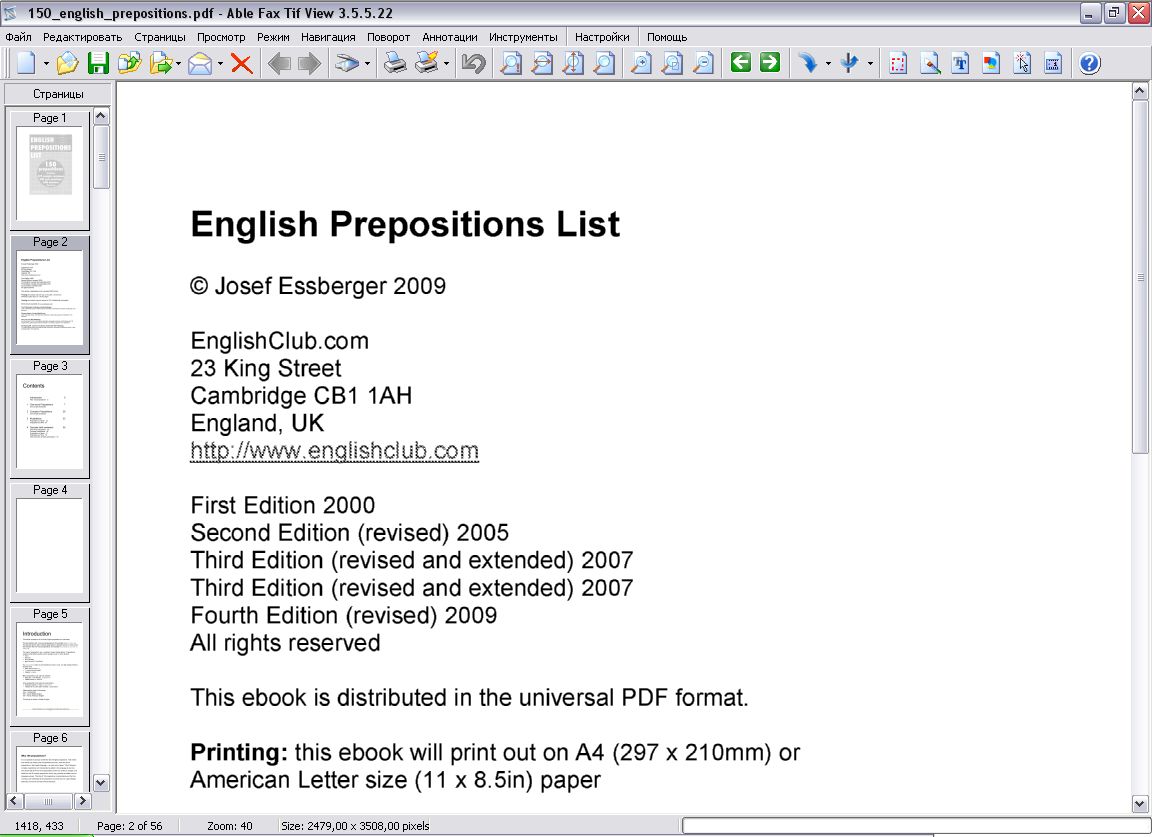Expand the New document dropdown arrow
1152x837 pixels.
tap(46, 64)
